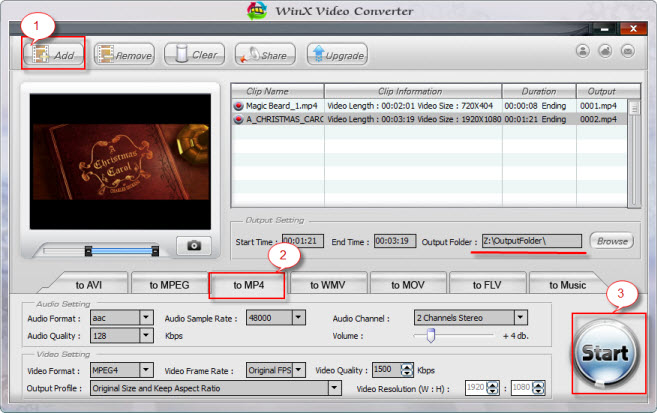Click the Add video button
Screen dimensions: 657x413
(53, 55)
